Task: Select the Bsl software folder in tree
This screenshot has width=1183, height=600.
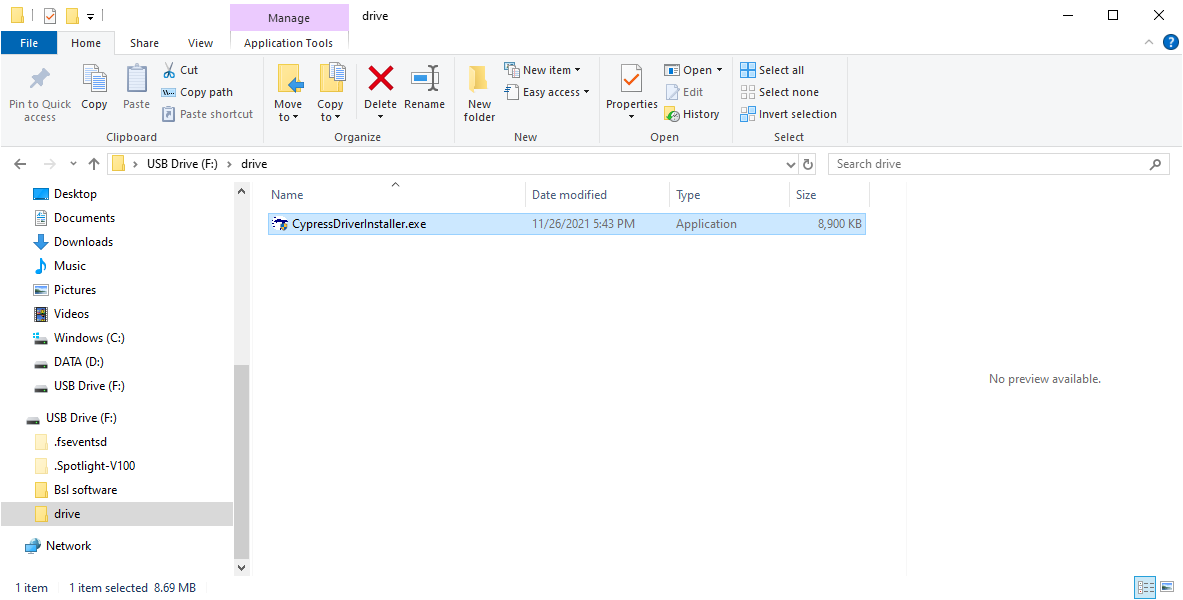Action: [x=85, y=490]
